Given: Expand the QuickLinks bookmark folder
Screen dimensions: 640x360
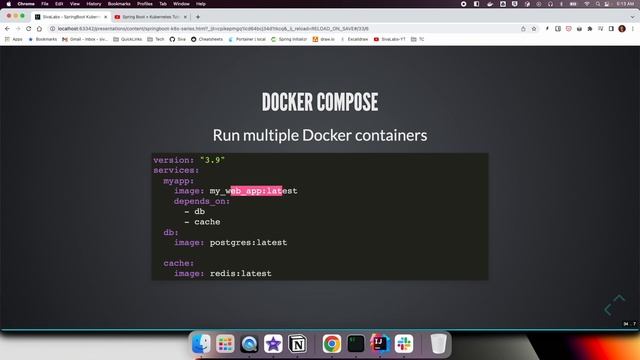Looking at the screenshot, I should pyautogui.click(x=127, y=39).
